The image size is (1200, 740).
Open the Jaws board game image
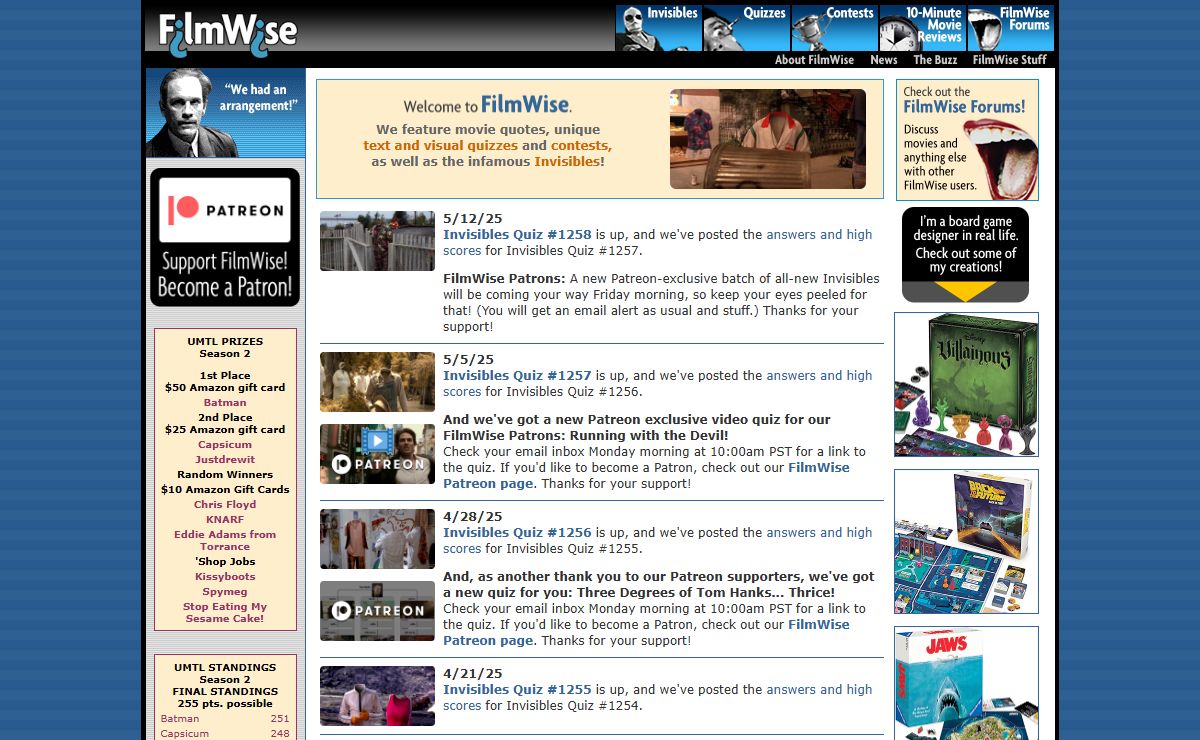coord(966,683)
